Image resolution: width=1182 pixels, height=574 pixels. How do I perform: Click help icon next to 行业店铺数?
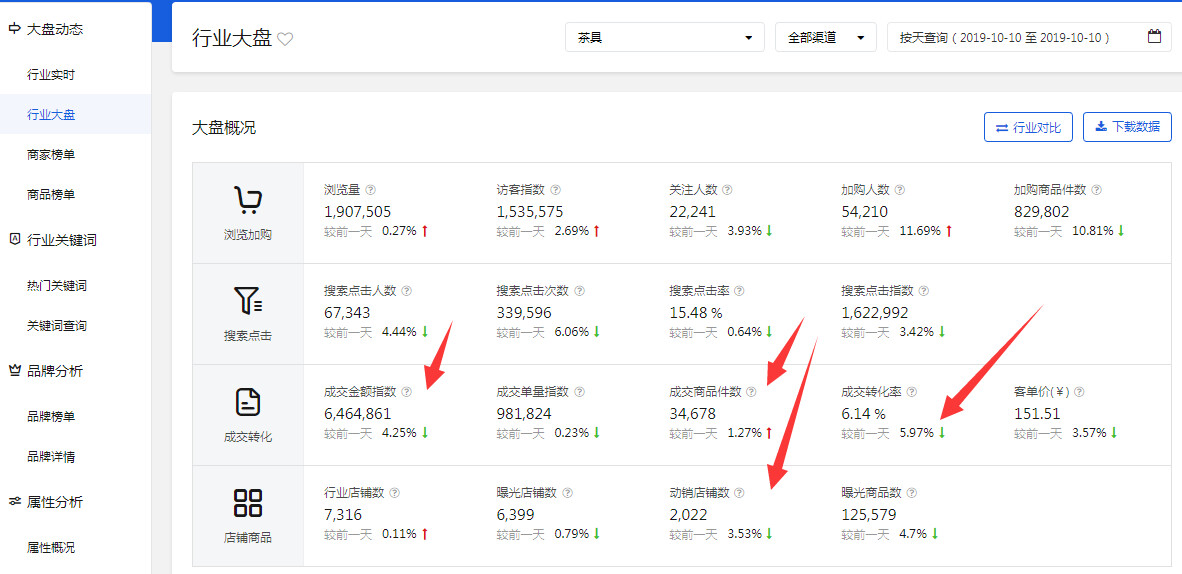[x=395, y=493]
